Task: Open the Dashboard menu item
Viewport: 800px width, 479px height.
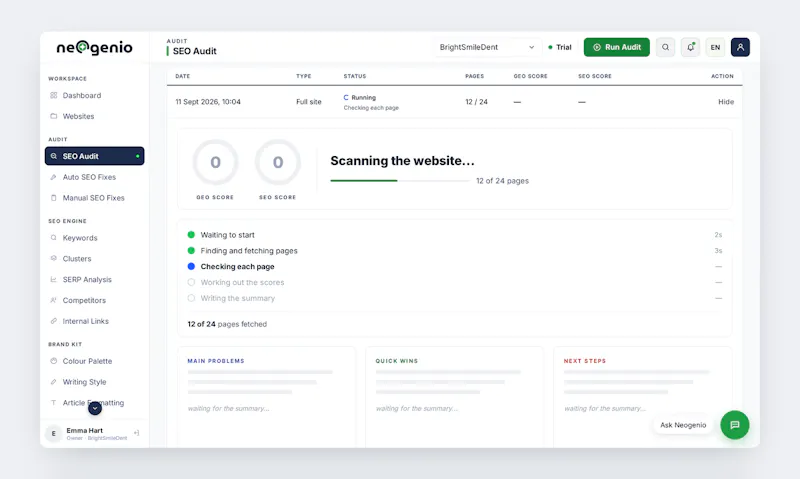Action: click(94, 95)
